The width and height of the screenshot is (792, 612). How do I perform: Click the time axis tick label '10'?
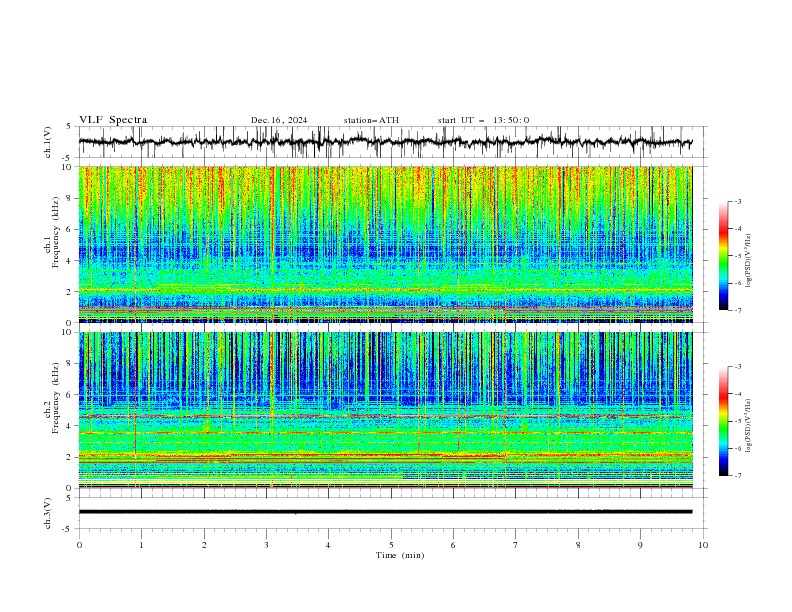[703, 545]
